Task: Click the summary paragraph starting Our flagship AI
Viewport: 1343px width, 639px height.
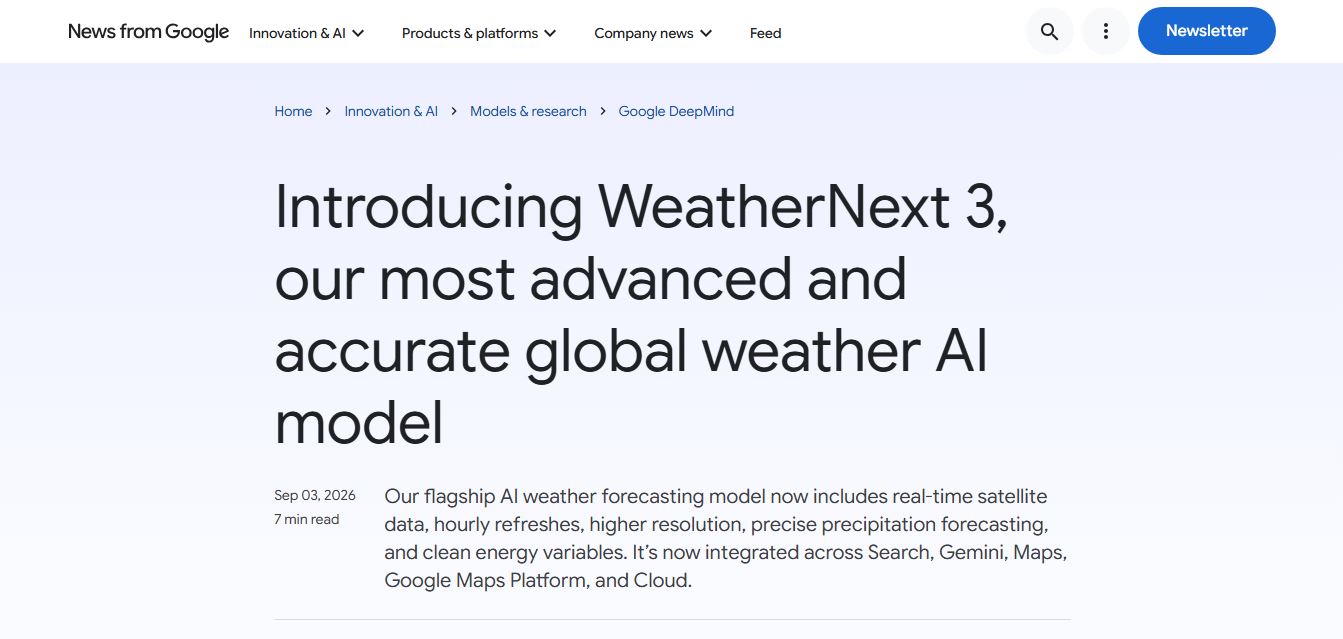Action: point(726,538)
